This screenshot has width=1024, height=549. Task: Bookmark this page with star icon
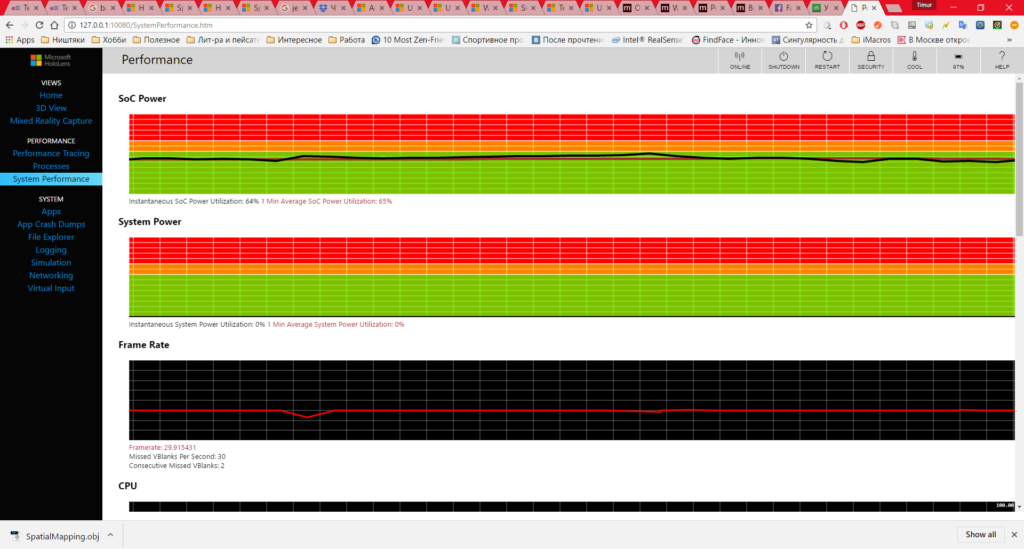(x=809, y=25)
